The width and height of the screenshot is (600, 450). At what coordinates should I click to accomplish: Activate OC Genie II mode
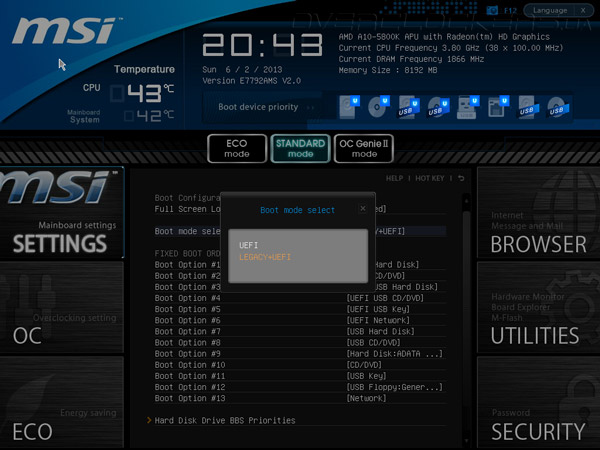coord(364,148)
